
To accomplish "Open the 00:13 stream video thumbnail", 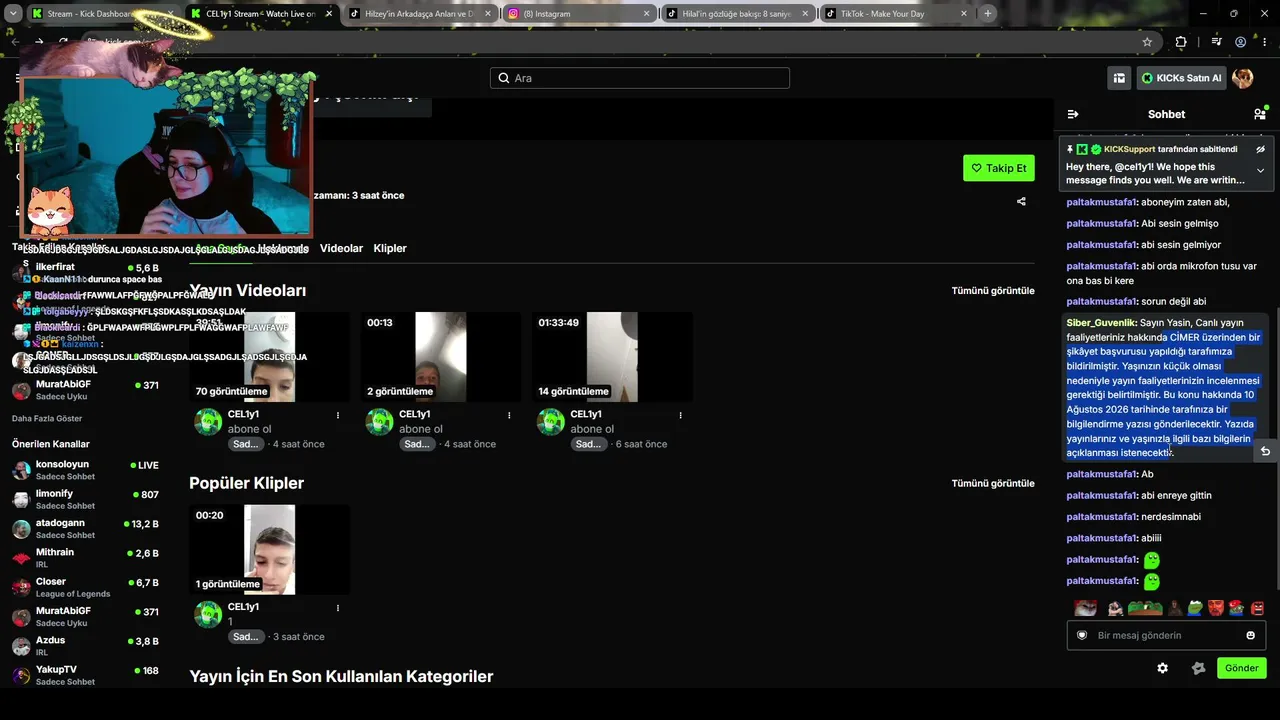I will pyautogui.click(x=441, y=357).
